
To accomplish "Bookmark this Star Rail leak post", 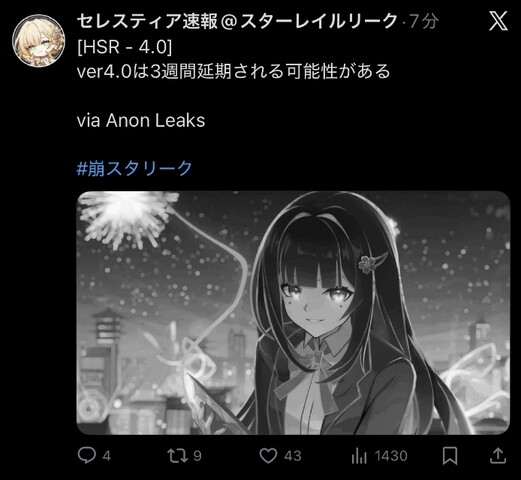I will pyautogui.click(x=450, y=456).
